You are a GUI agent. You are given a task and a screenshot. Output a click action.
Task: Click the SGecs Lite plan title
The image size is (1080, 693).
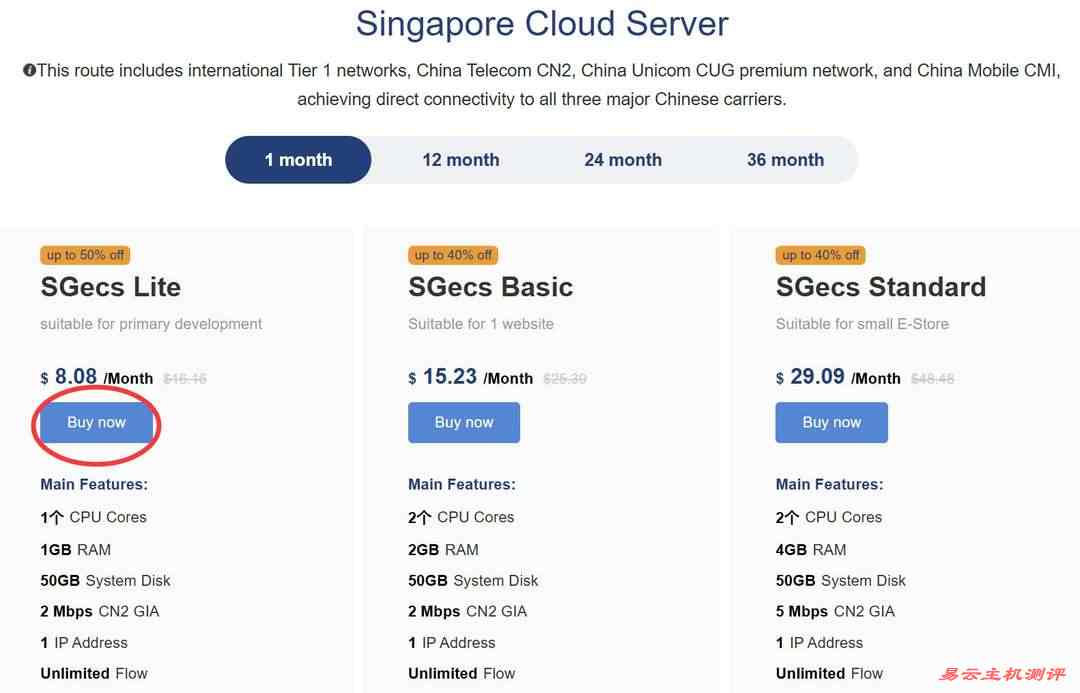(110, 287)
